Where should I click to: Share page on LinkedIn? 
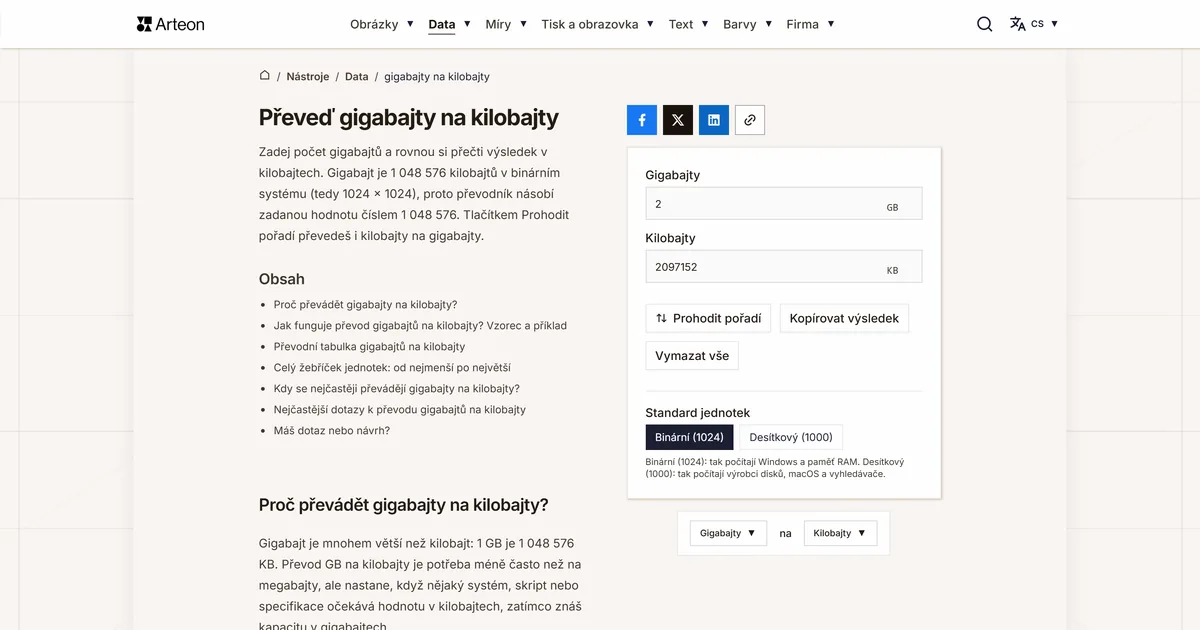point(714,120)
